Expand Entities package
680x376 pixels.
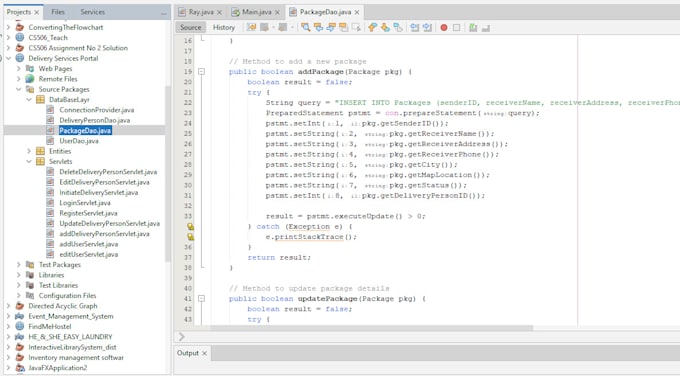[29, 151]
